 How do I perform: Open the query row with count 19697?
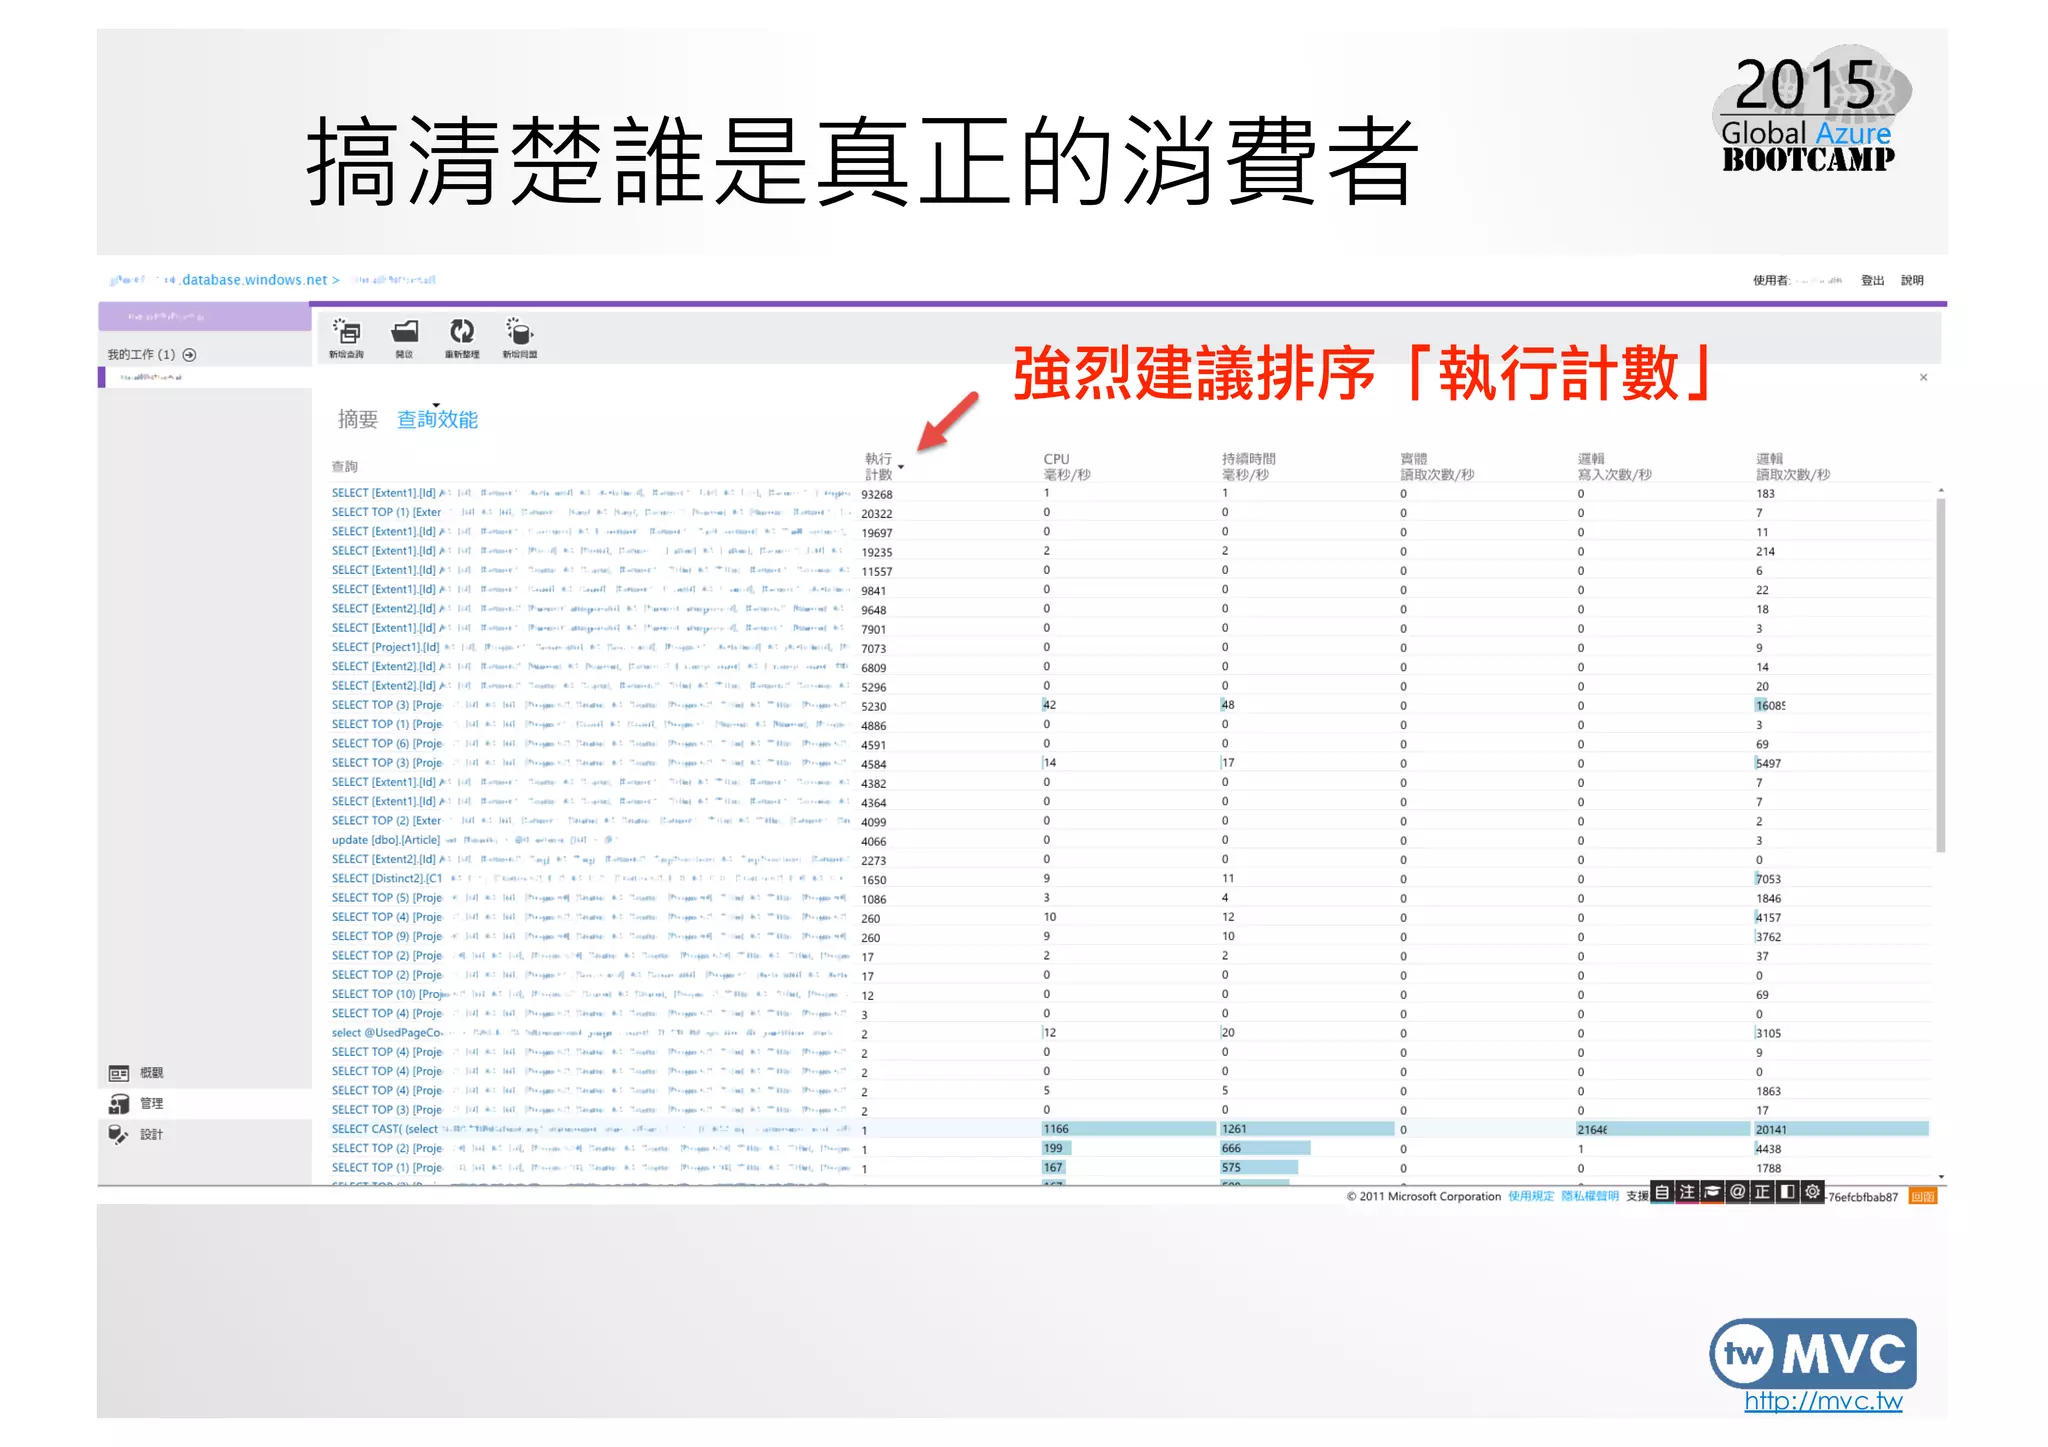coord(1130,532)
